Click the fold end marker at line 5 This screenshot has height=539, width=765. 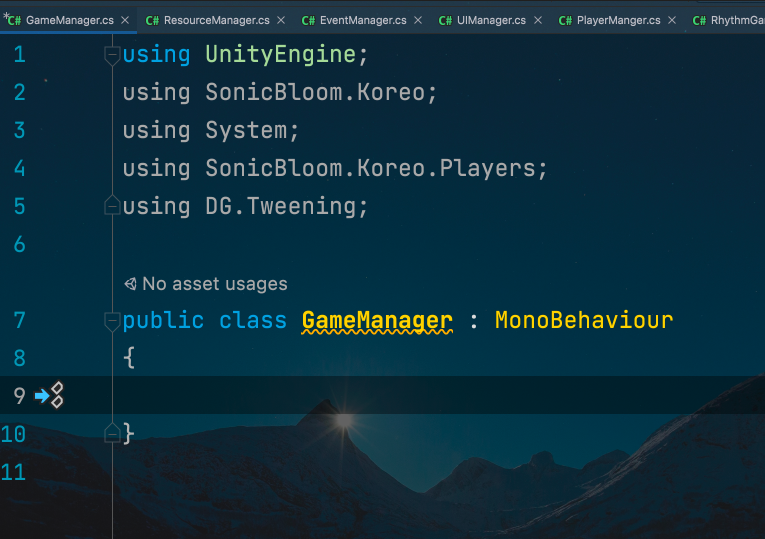tap(112, 206)
